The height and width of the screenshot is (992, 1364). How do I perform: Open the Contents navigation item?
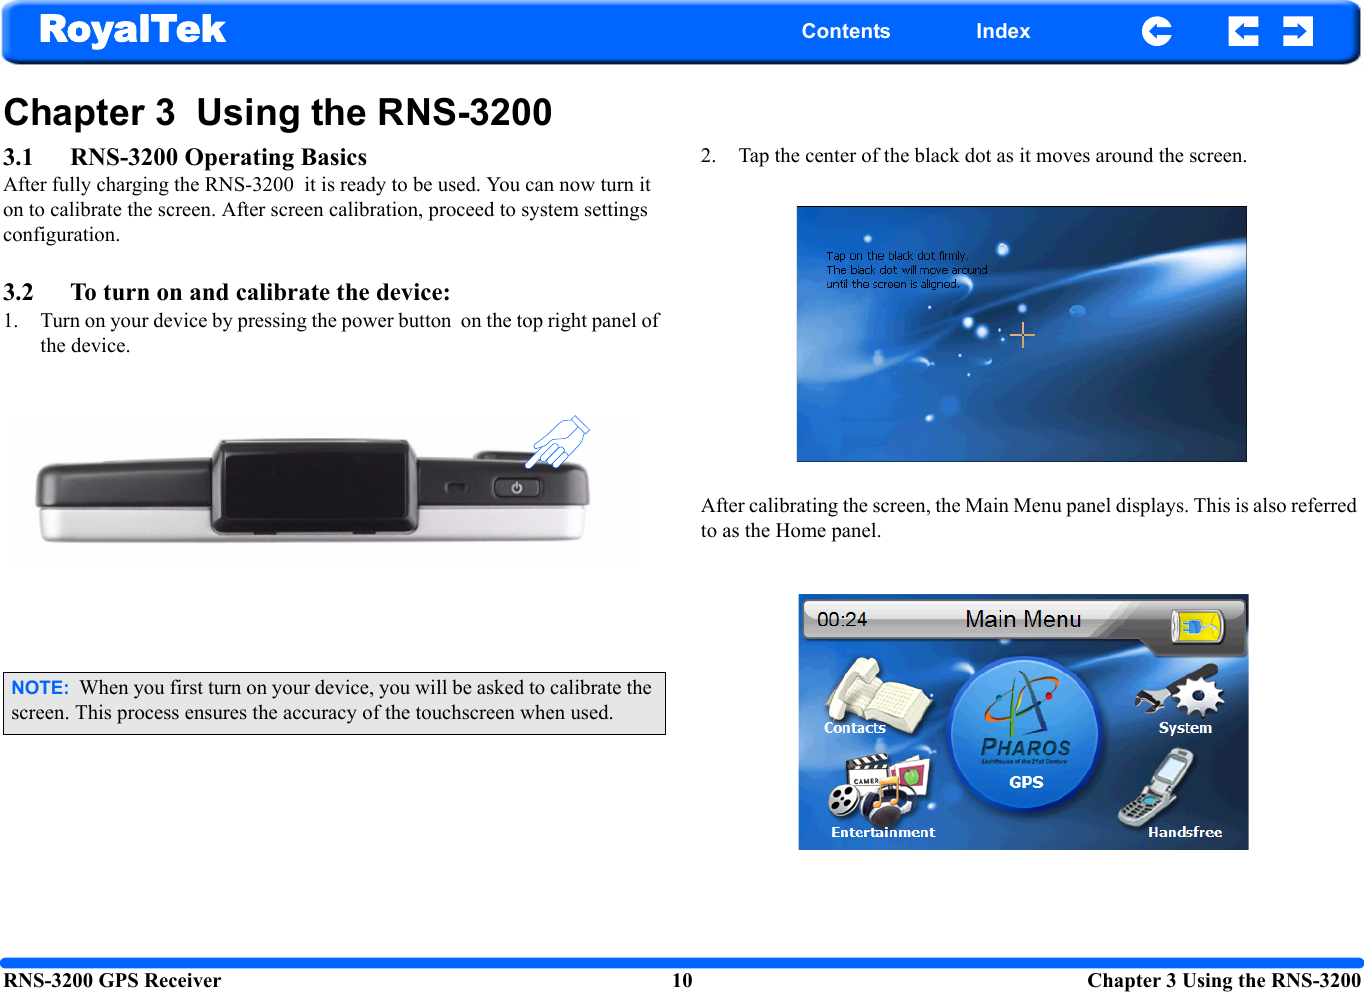coord(846,31)
